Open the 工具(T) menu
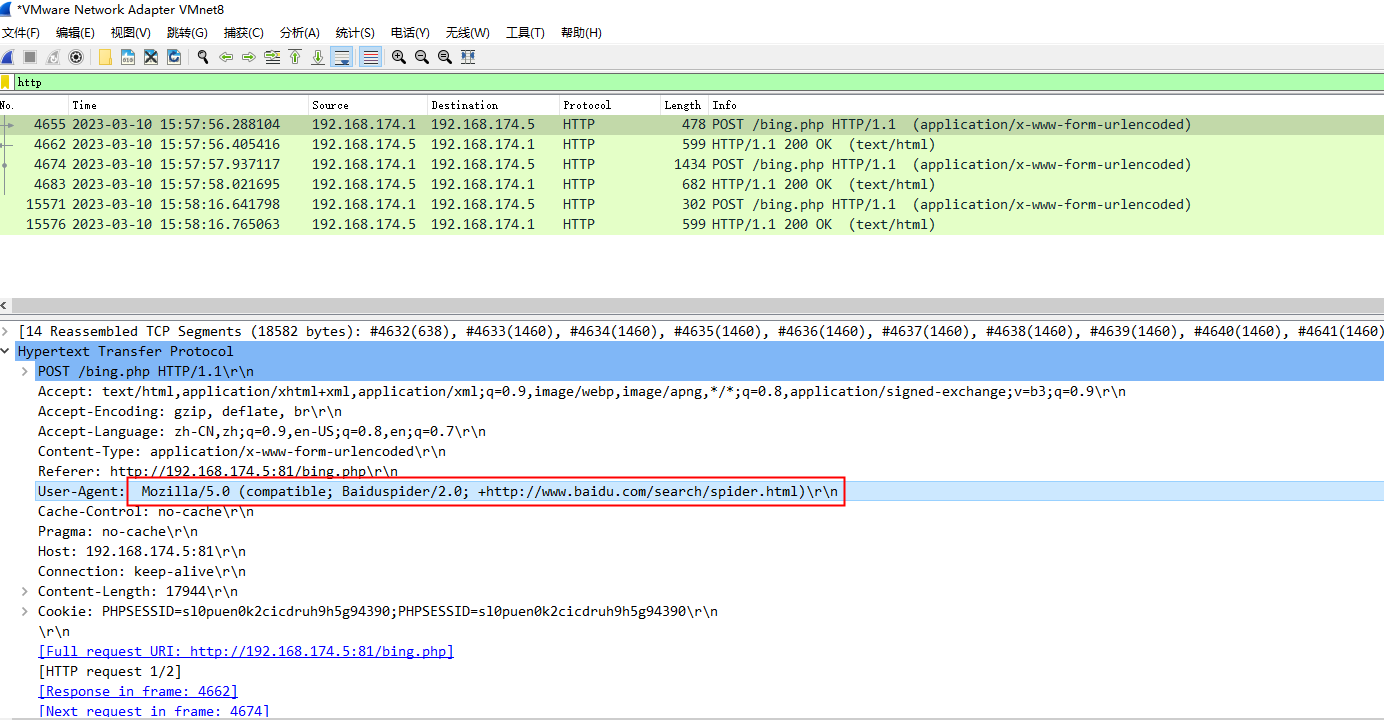Image resolution: width=1384 pixels, height=720 pixels. (x=525, y=33)
